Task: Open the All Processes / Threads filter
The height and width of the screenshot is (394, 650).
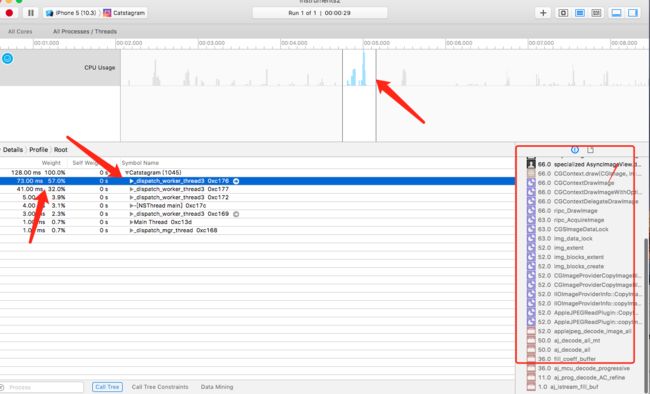Action: (x=85, y=32)
